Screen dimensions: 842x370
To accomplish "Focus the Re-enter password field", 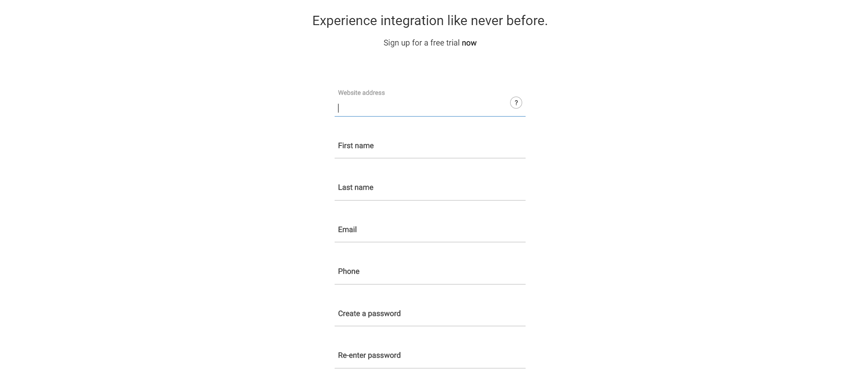I will click(x=430, y=356).
